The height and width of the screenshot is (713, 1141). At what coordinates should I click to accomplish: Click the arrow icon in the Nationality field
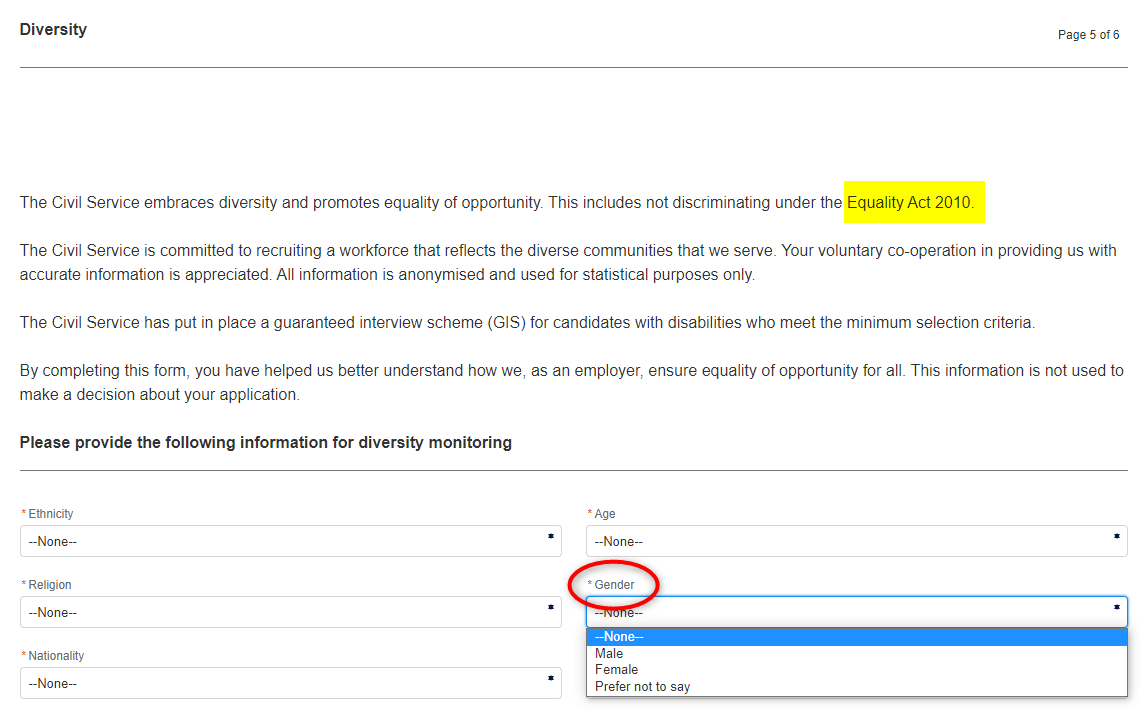(x=551, y=678)
